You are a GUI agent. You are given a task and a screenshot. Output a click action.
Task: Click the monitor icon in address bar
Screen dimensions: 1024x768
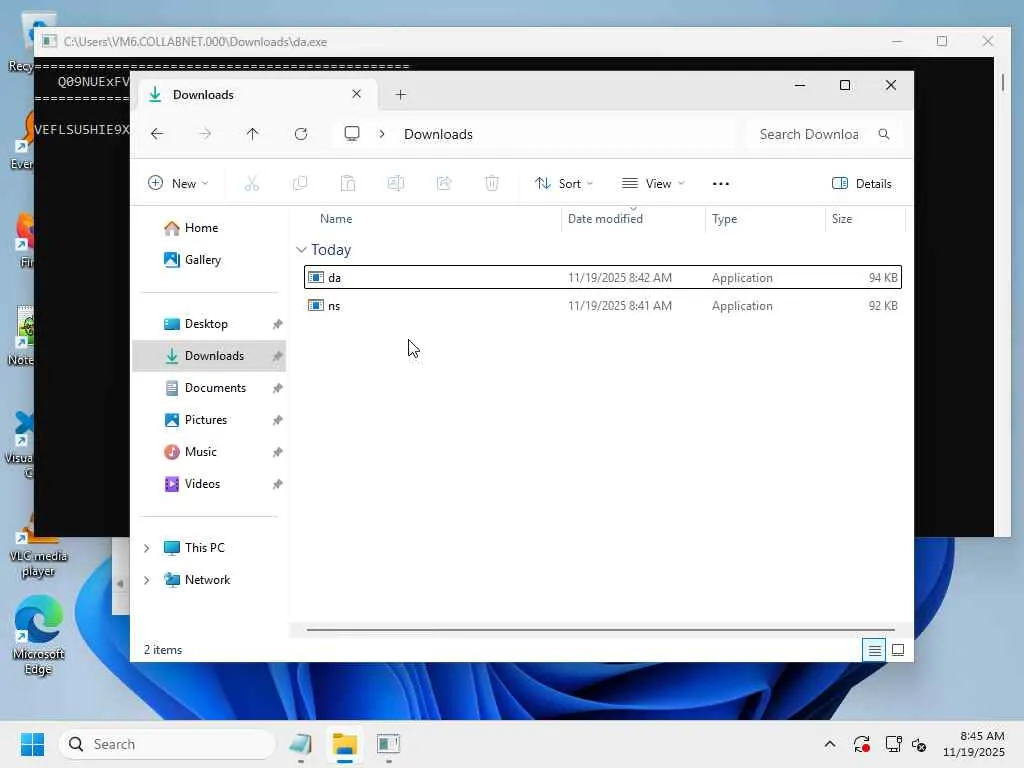(x=352, y=134)
